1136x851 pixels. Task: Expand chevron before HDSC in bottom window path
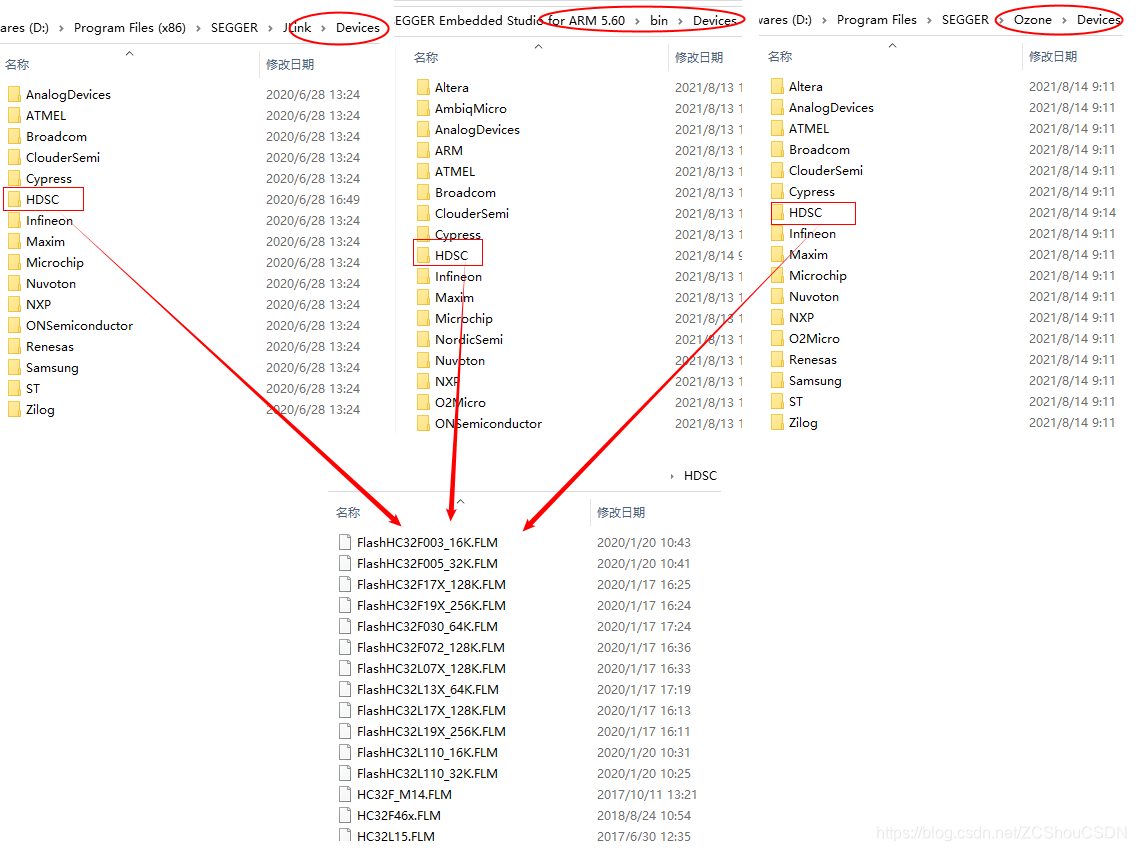click(x=672, y=476)
